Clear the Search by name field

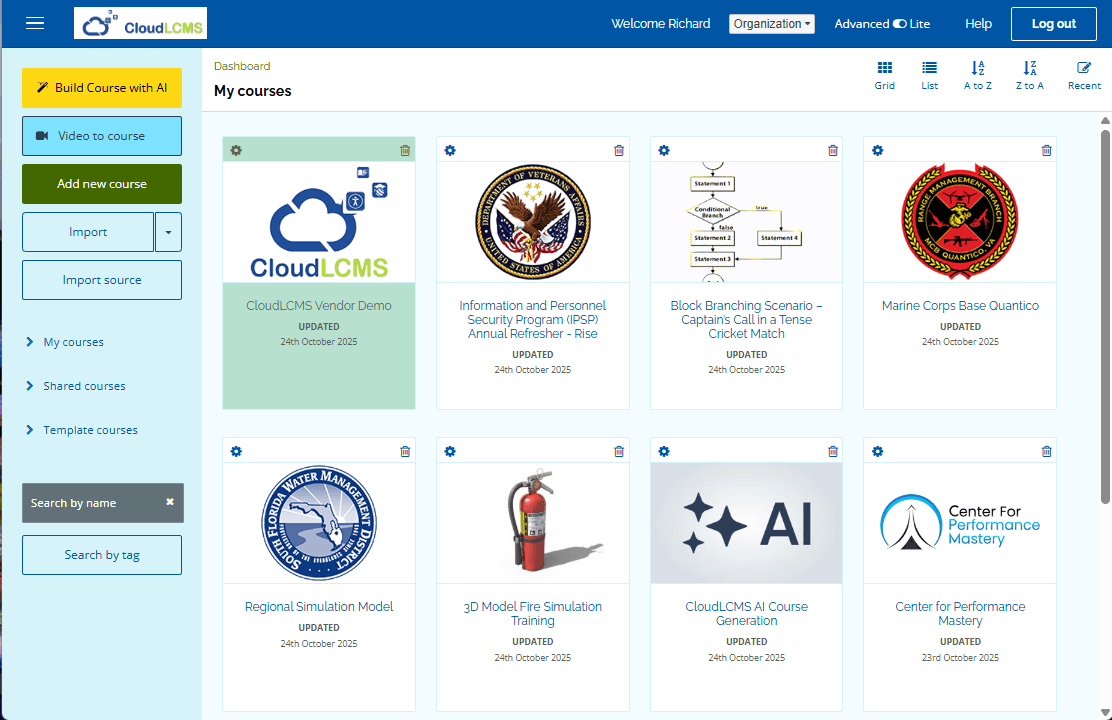tap(168, 503)
